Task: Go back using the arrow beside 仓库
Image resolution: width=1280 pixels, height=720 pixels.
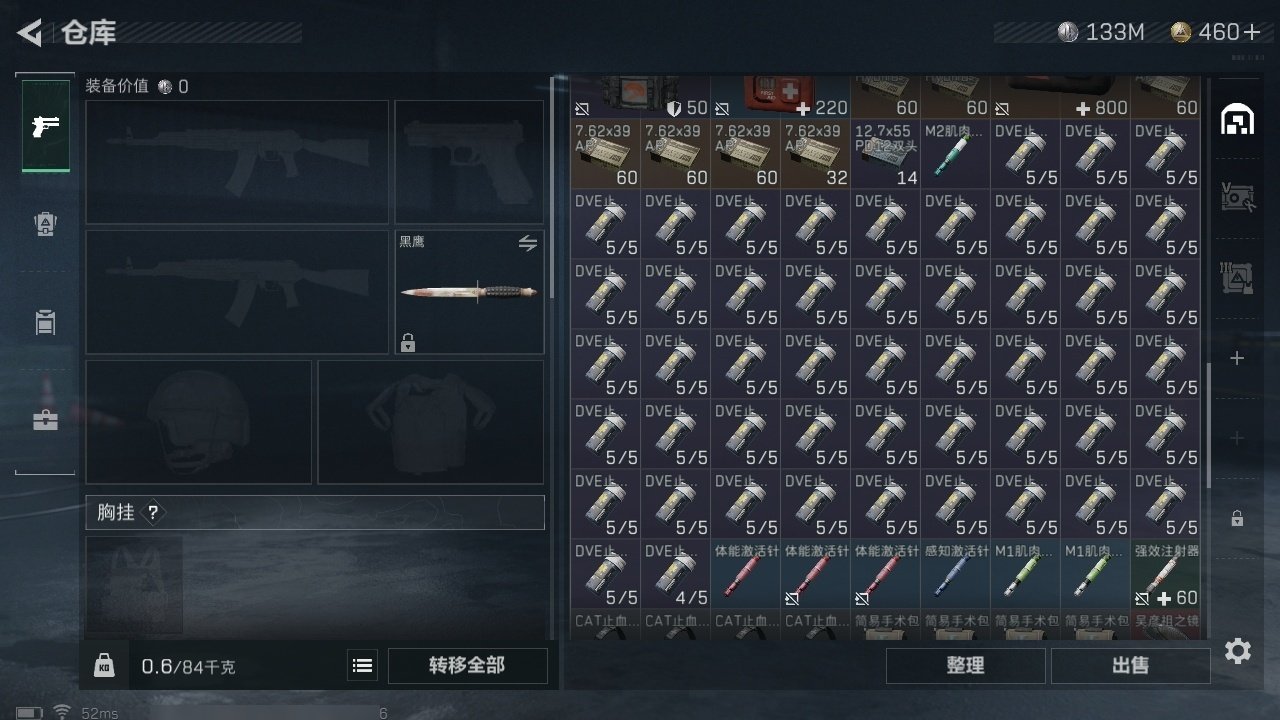Action: (30, 33)
